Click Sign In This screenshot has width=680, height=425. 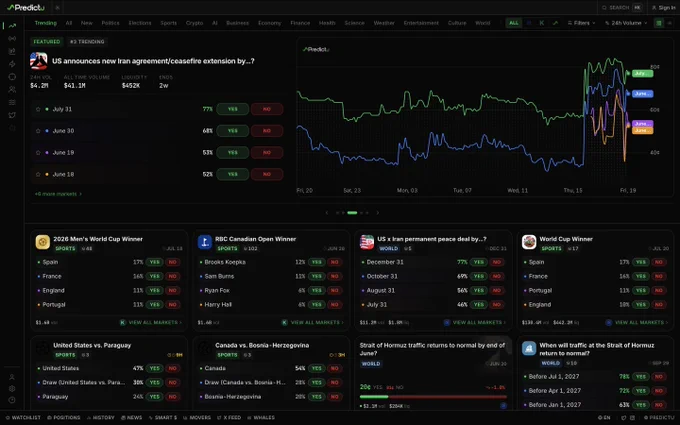tap(664, 7)
